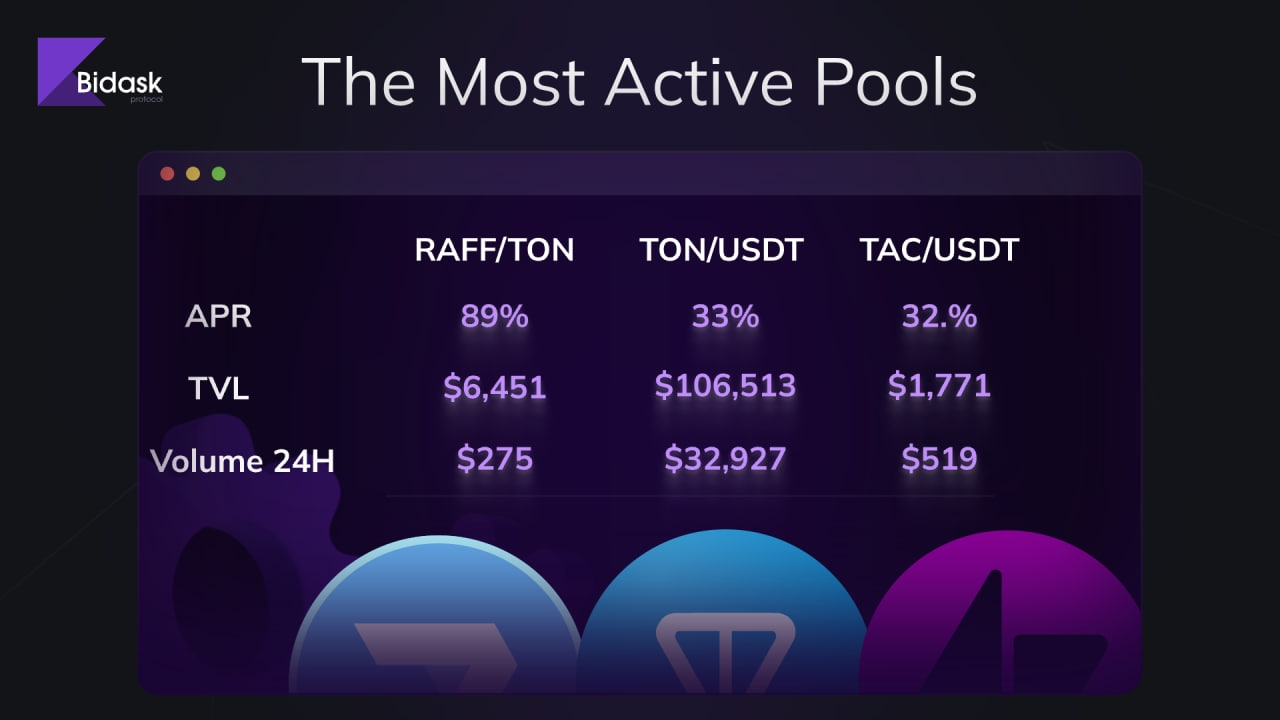The height and width of the screenshot is (720, 1280).
Task: Click the TVL row label
Action: [x=218, y=388]
